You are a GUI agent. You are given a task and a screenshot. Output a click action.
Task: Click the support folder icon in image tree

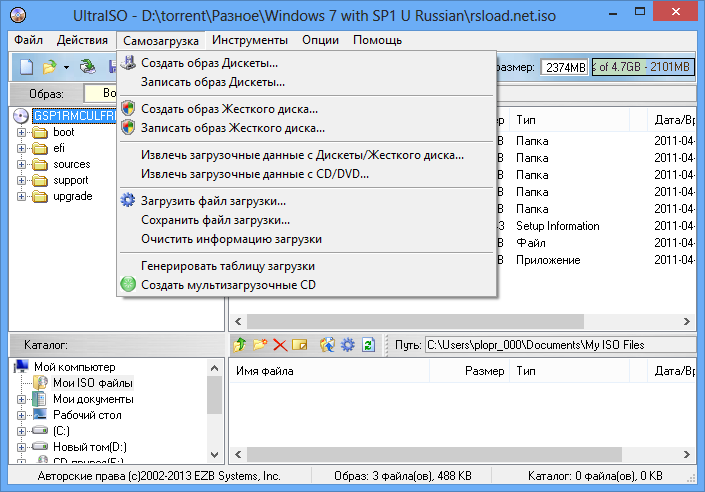tap(40, 180)
